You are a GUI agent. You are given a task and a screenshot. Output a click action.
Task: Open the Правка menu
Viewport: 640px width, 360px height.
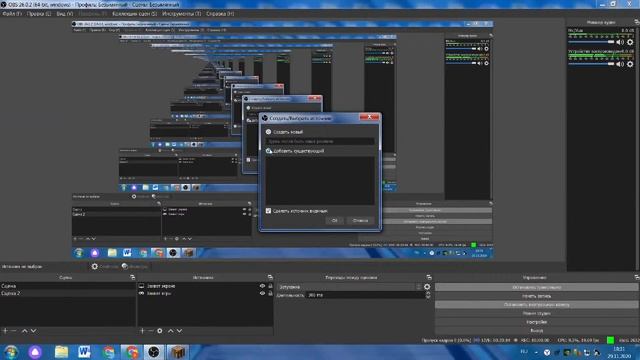click(39, 13)
